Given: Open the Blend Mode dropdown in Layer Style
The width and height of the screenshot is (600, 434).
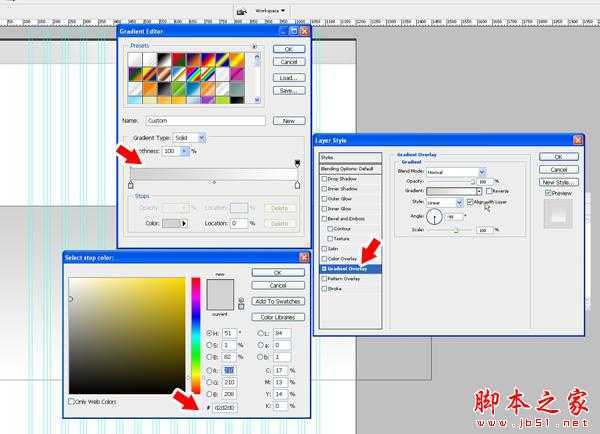Looking at the screenshot, I should pos(456,172).
